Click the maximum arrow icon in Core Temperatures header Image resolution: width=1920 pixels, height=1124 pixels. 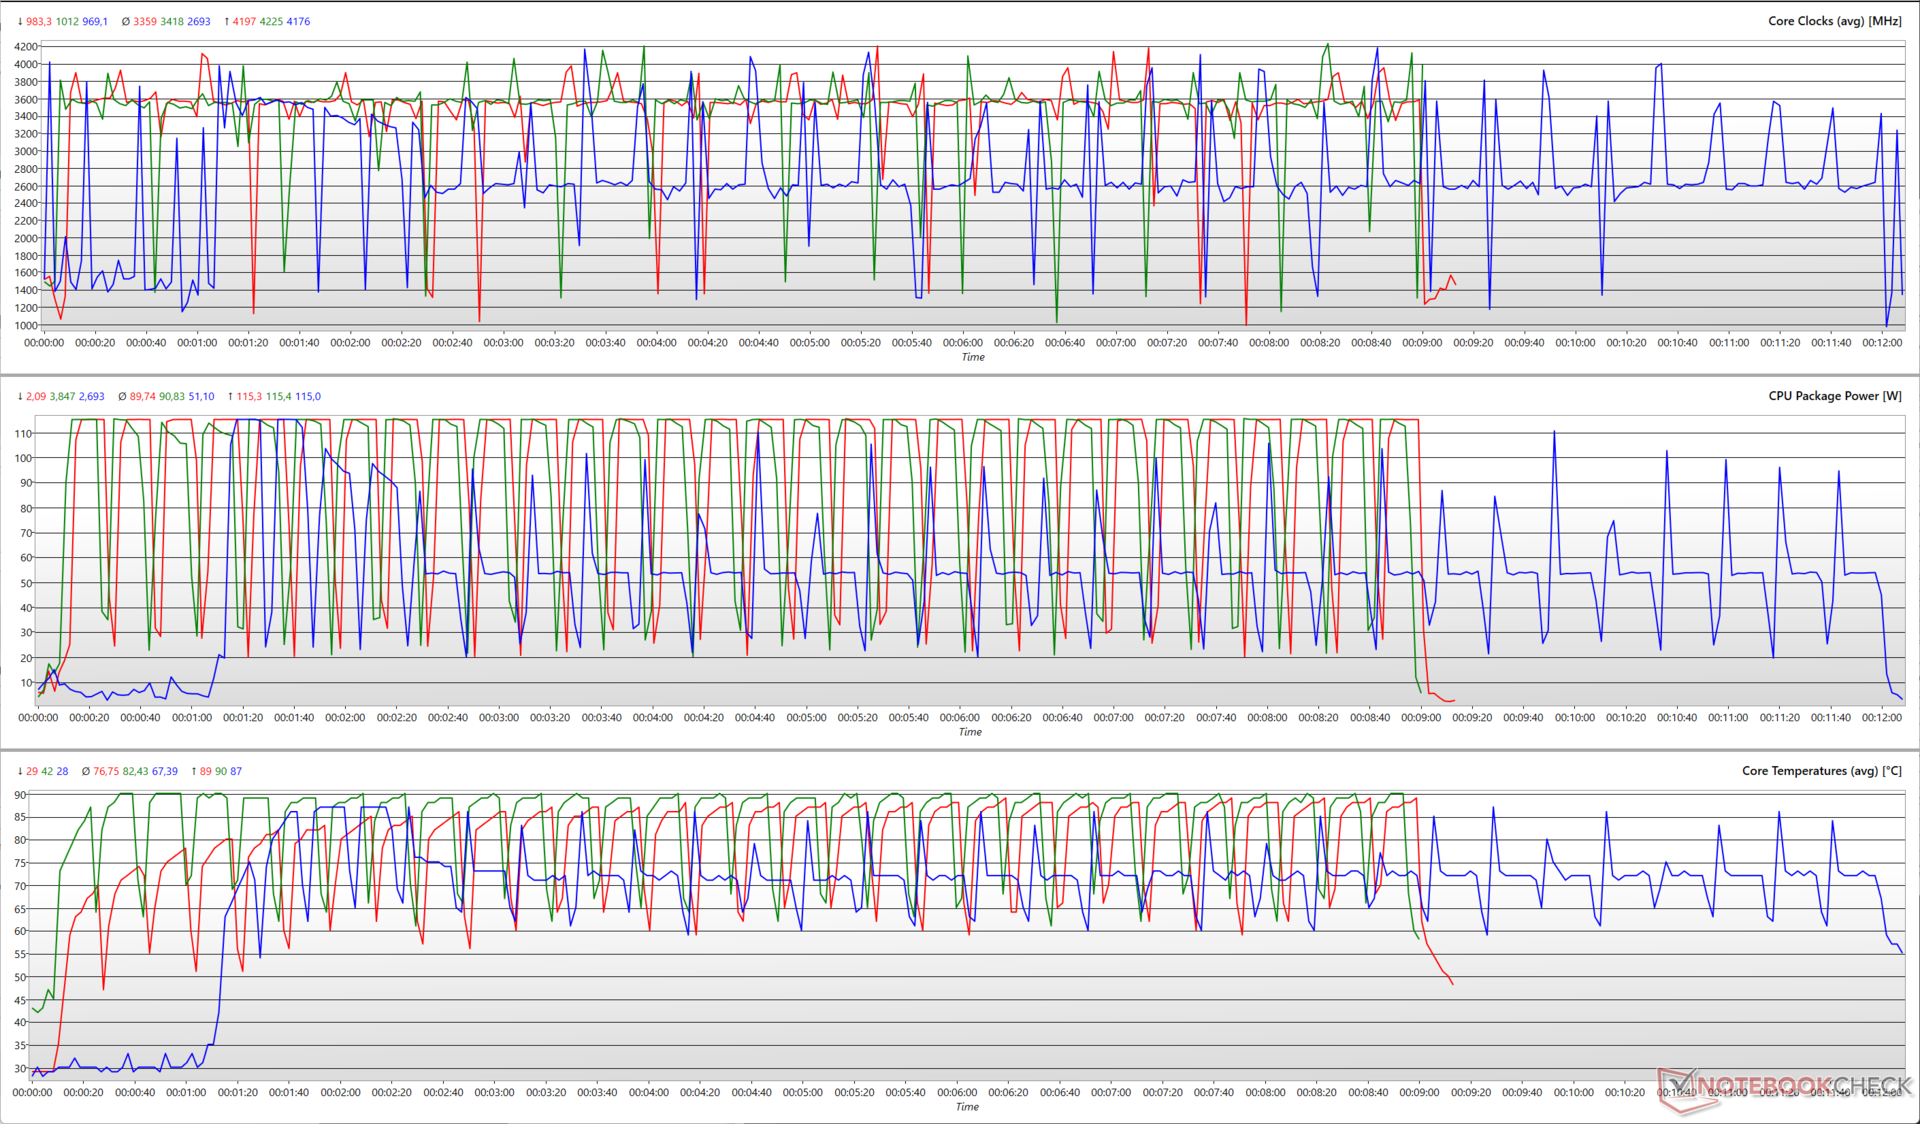click(194, 771)
